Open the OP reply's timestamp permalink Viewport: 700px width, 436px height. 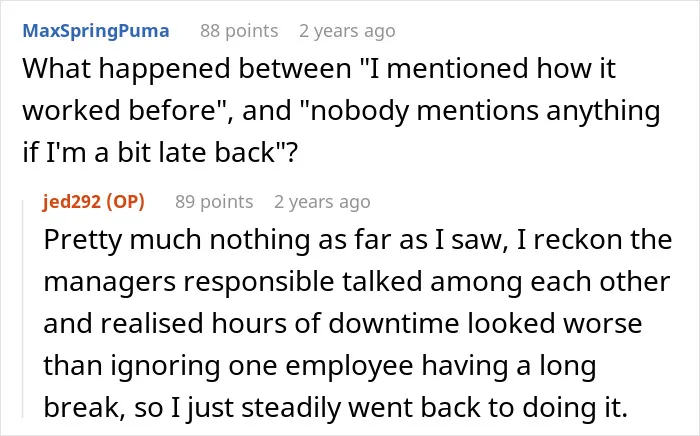point(322,202)
